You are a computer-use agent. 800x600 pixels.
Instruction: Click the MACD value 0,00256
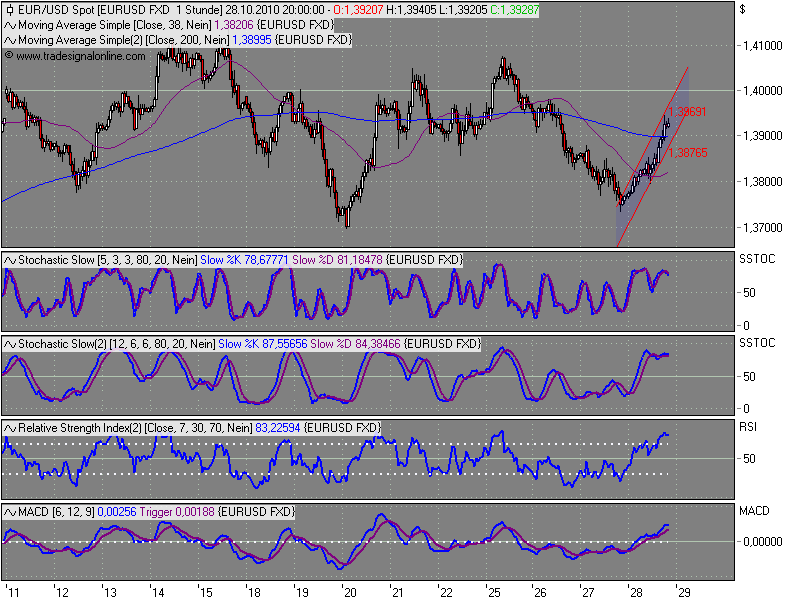[117, 512]
